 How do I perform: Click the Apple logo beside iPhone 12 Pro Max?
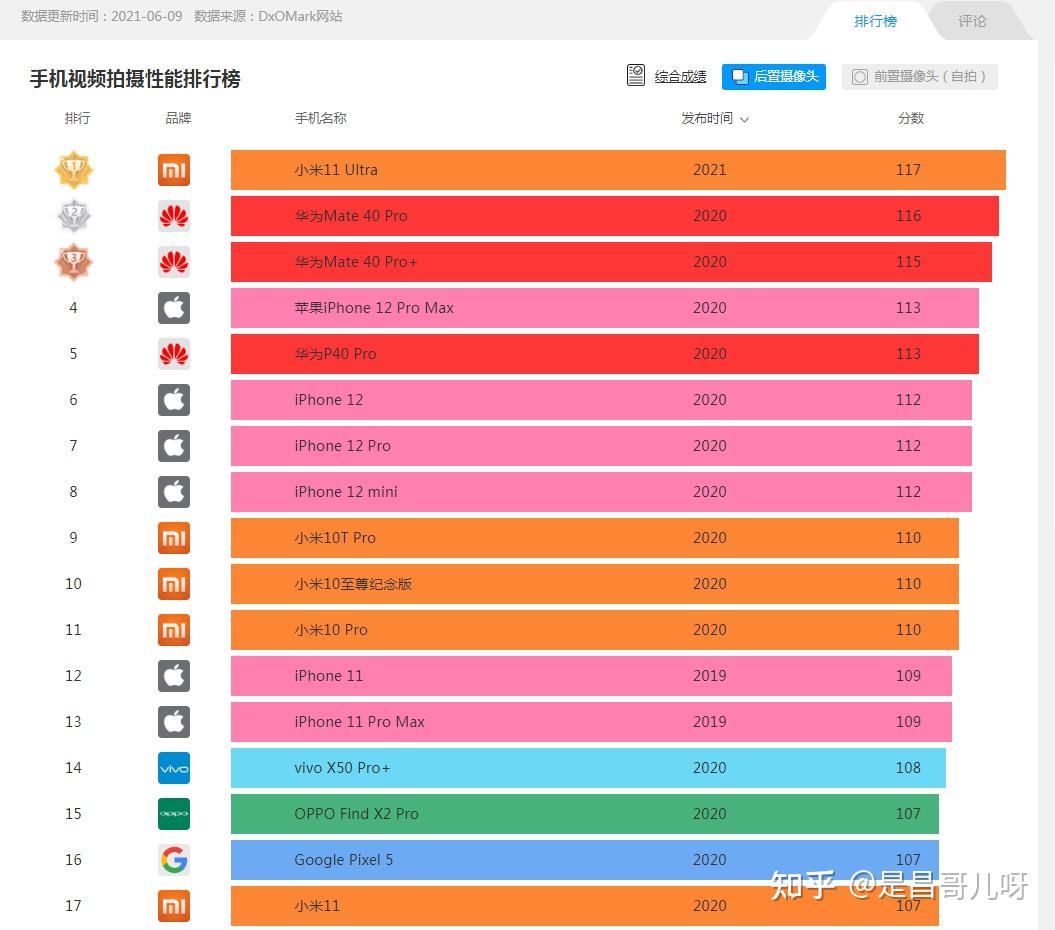tap(174, 308)
